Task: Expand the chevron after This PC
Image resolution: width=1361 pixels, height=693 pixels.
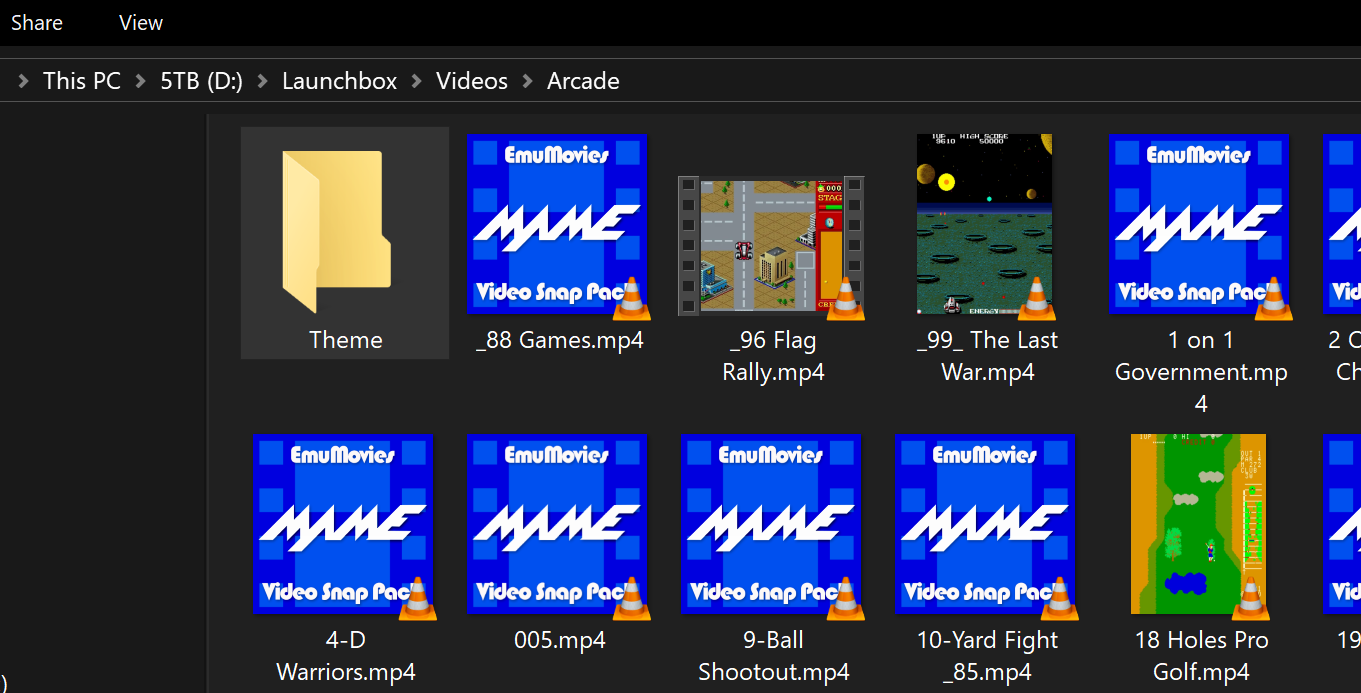Action: coord(141,81)
